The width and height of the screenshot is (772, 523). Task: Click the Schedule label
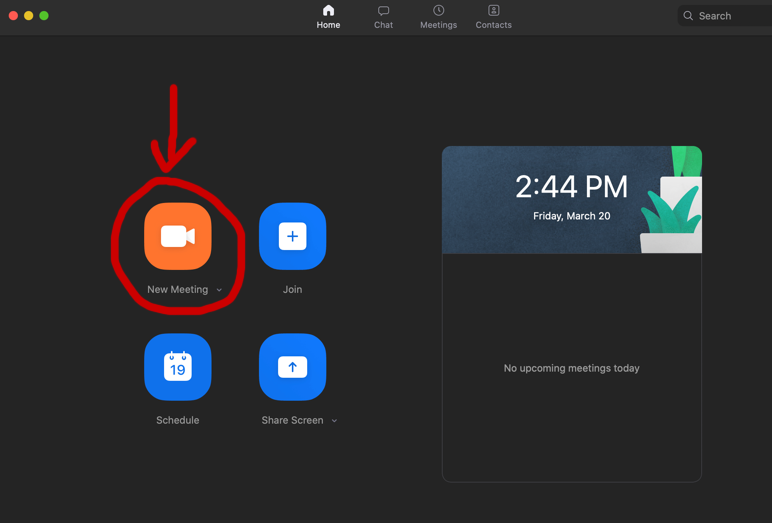[178, 420]
